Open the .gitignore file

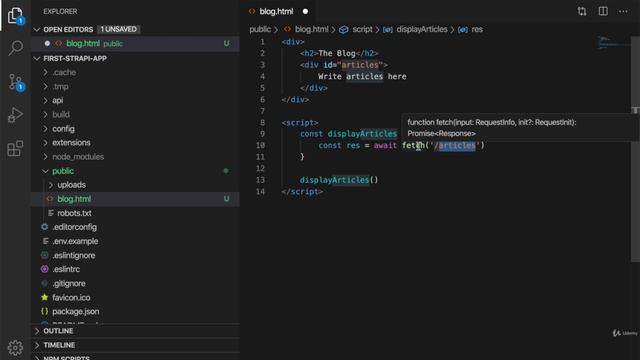pos(136,283)
